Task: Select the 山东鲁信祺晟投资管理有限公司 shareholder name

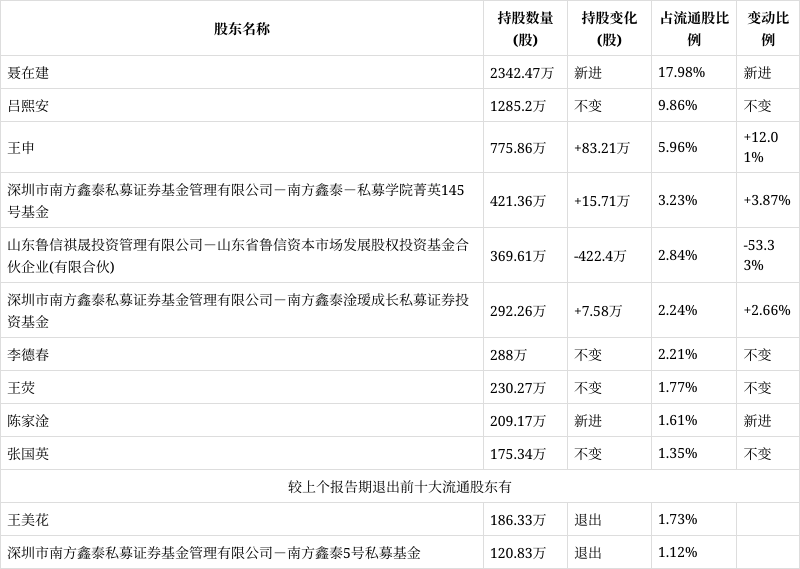Action: click(238, 256)
